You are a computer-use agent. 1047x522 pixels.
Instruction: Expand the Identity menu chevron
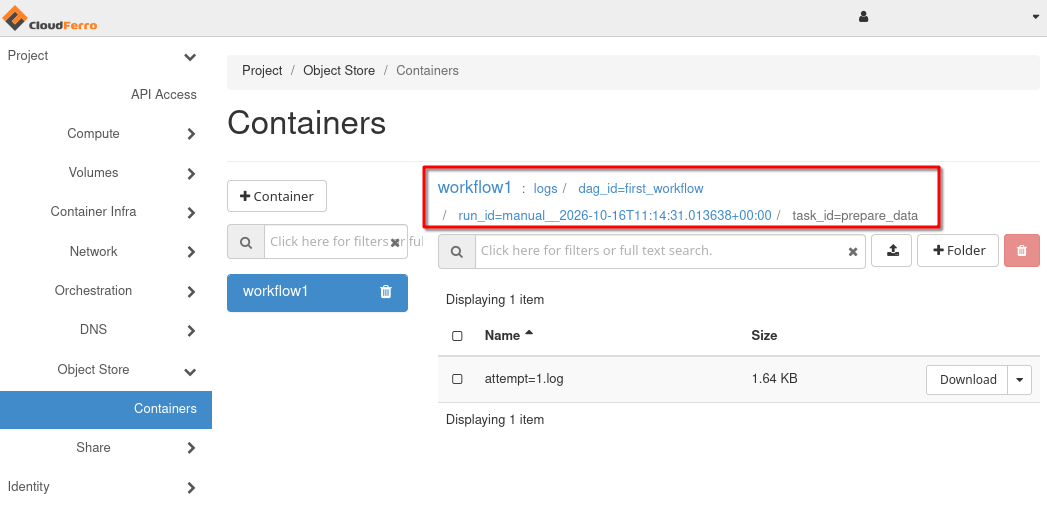click(191, 487)
